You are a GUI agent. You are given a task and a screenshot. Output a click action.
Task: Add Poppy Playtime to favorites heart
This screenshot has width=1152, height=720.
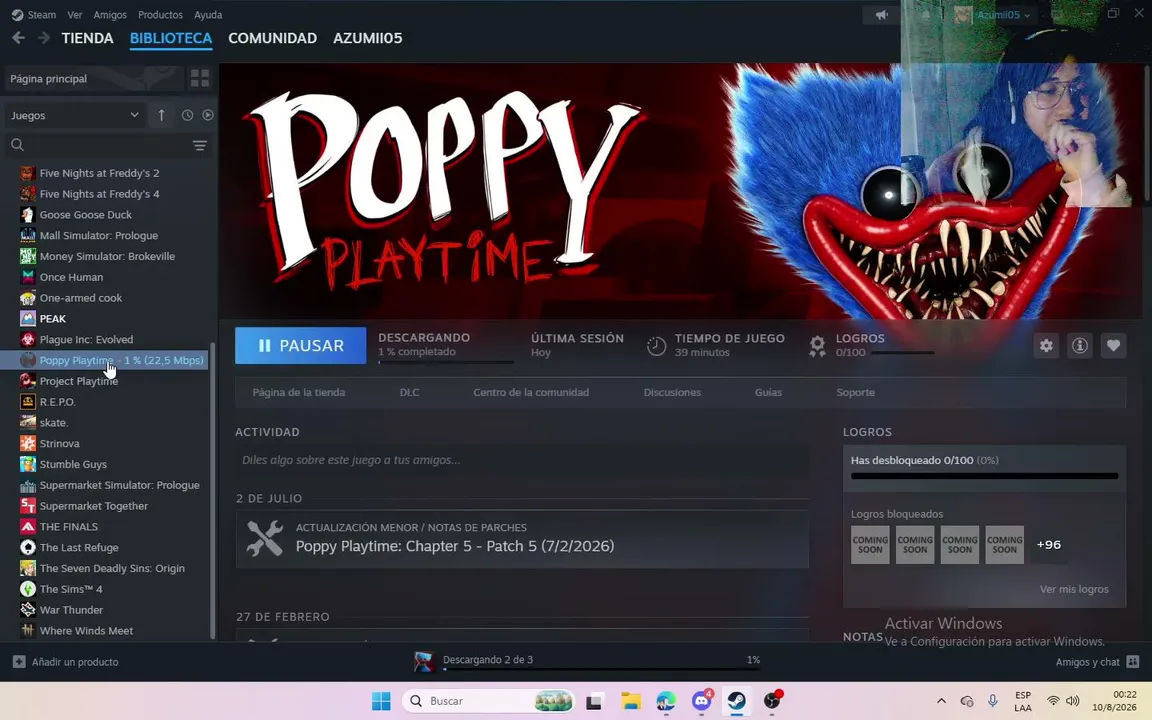(1113, 345)
